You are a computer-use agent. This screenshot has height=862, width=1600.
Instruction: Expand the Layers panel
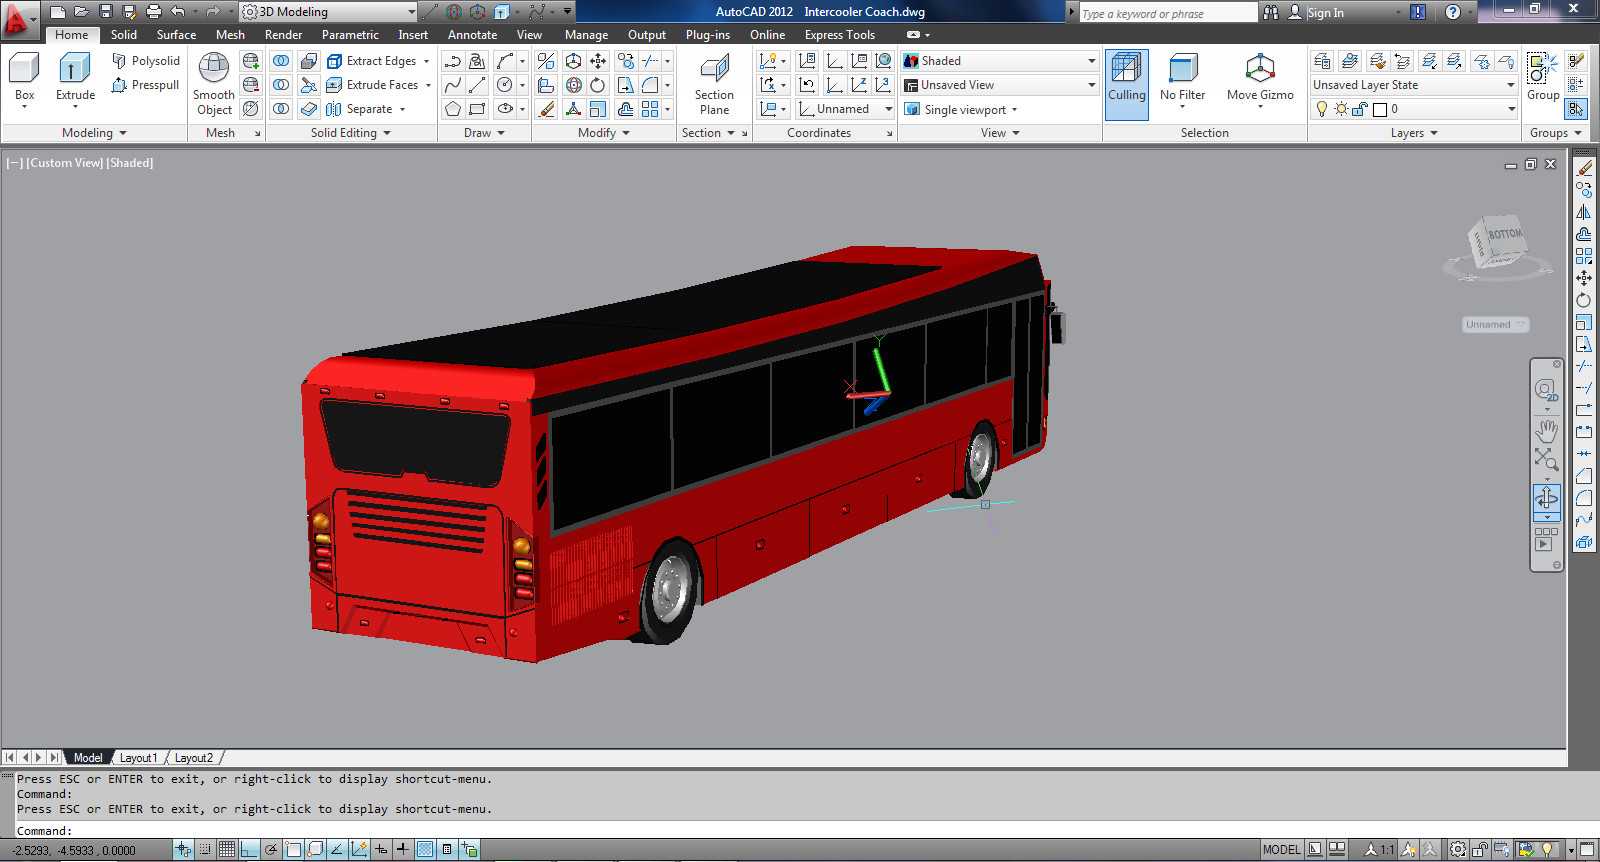pos(1414,133)
